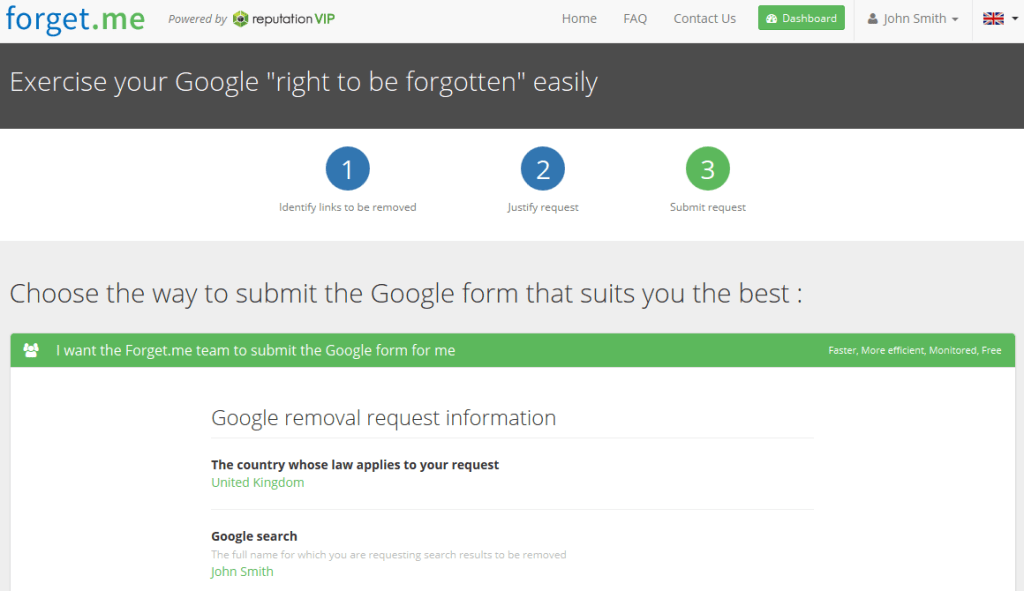Select the 'Submit request' step label
Screen dimensions: 1024x591
click(x=707, y=207)
